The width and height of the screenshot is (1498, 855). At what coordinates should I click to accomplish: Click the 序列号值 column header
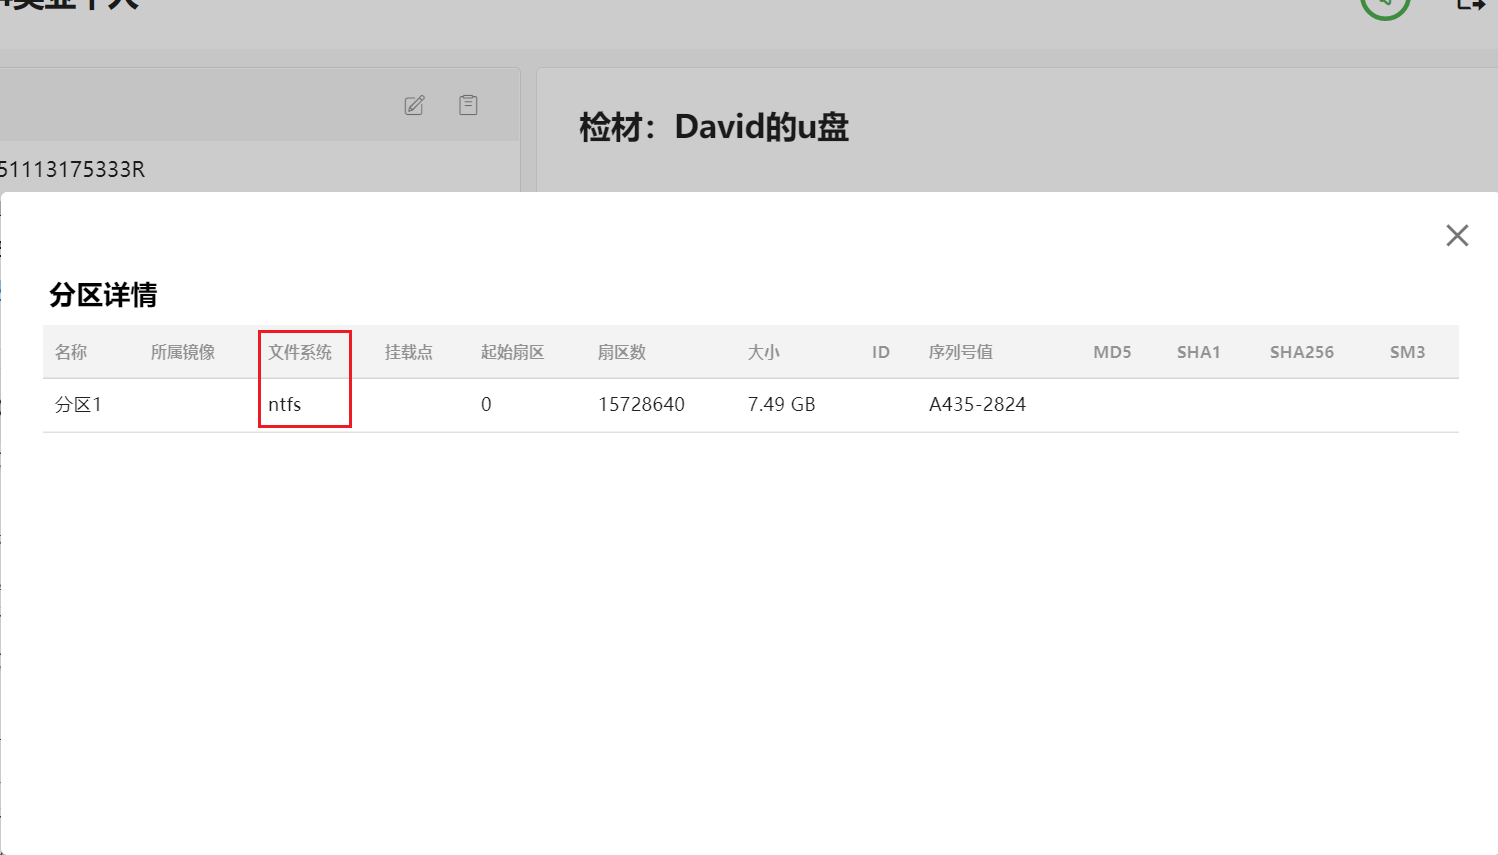[961, 352]
